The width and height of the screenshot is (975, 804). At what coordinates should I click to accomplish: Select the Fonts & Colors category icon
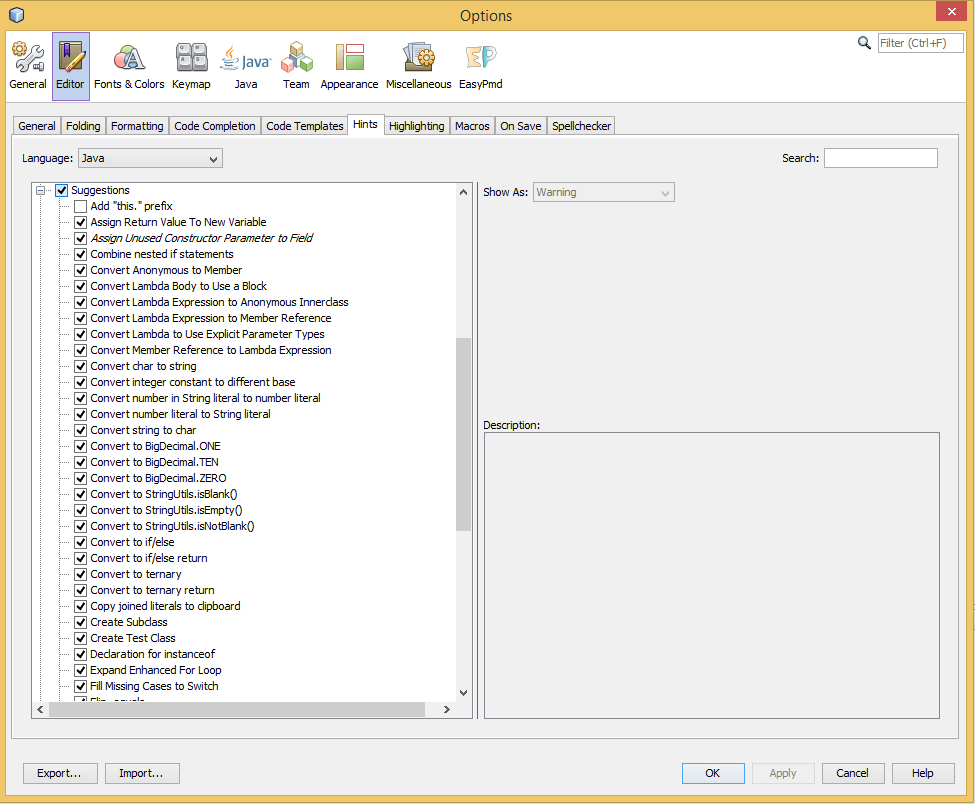coord(129,66)
